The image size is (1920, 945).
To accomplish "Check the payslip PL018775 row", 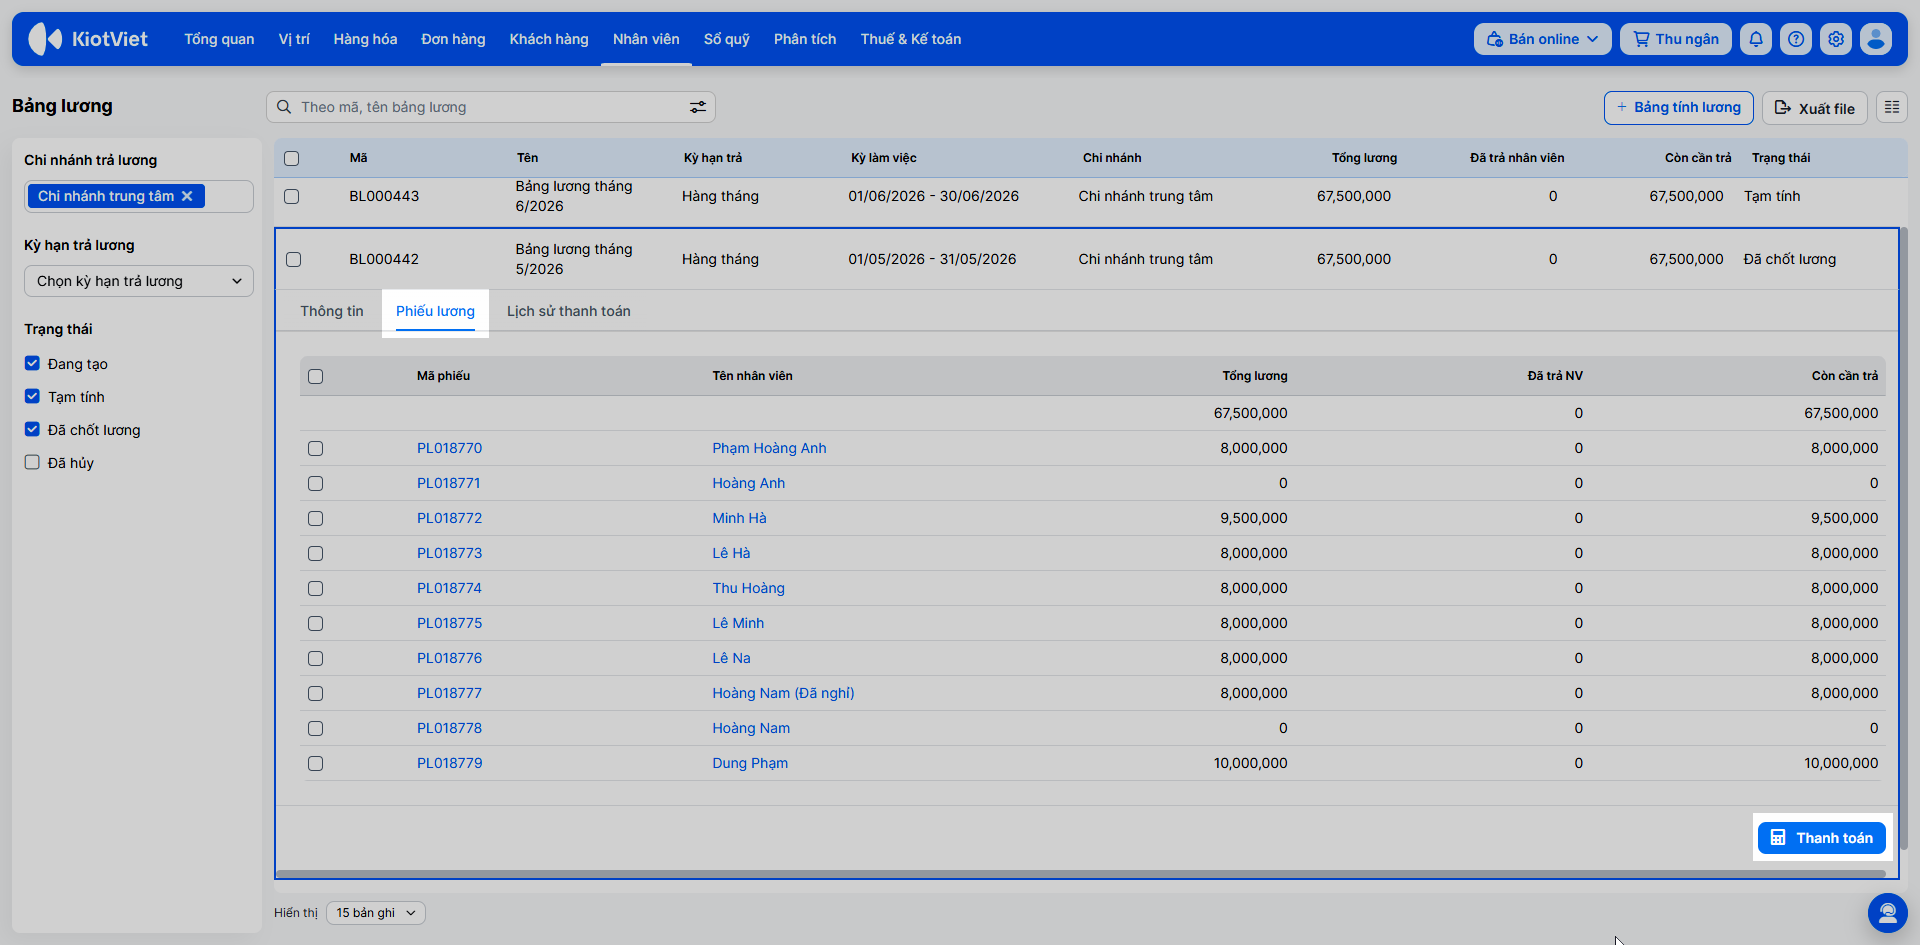I will click(x=316, y=623).
